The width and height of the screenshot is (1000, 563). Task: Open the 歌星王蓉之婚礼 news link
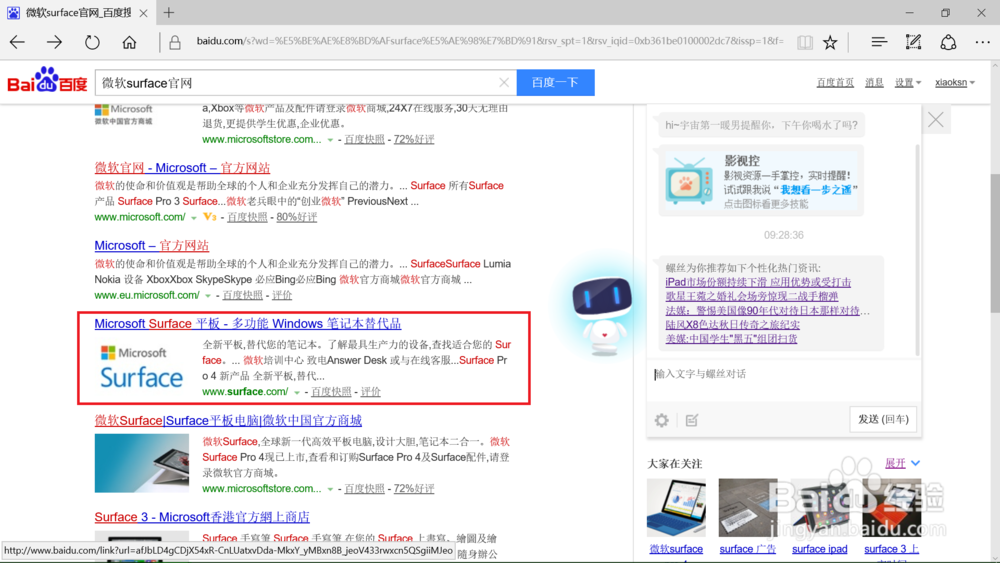click(x=751, y=296)
